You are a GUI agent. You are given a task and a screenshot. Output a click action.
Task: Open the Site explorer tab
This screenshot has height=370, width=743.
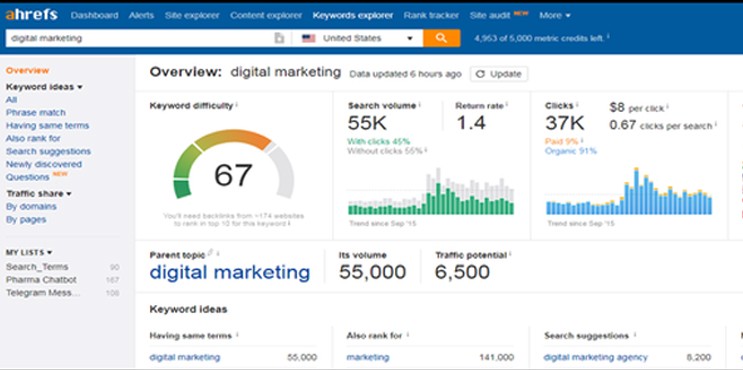(192, 15)
